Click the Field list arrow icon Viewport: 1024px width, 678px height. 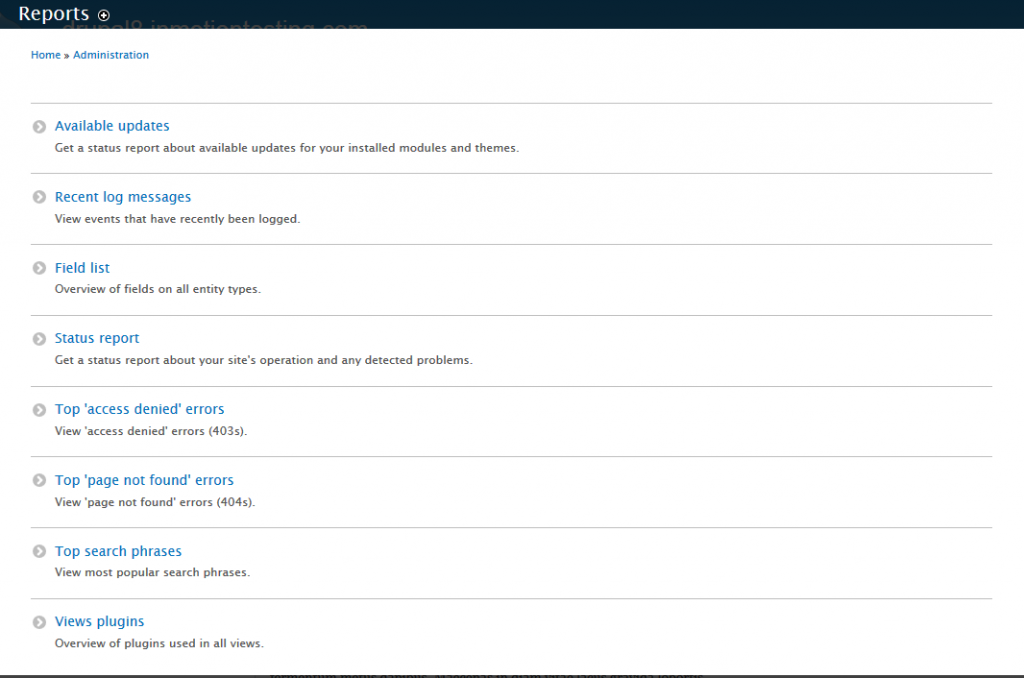pyautogui.click(x=39, y=268)
